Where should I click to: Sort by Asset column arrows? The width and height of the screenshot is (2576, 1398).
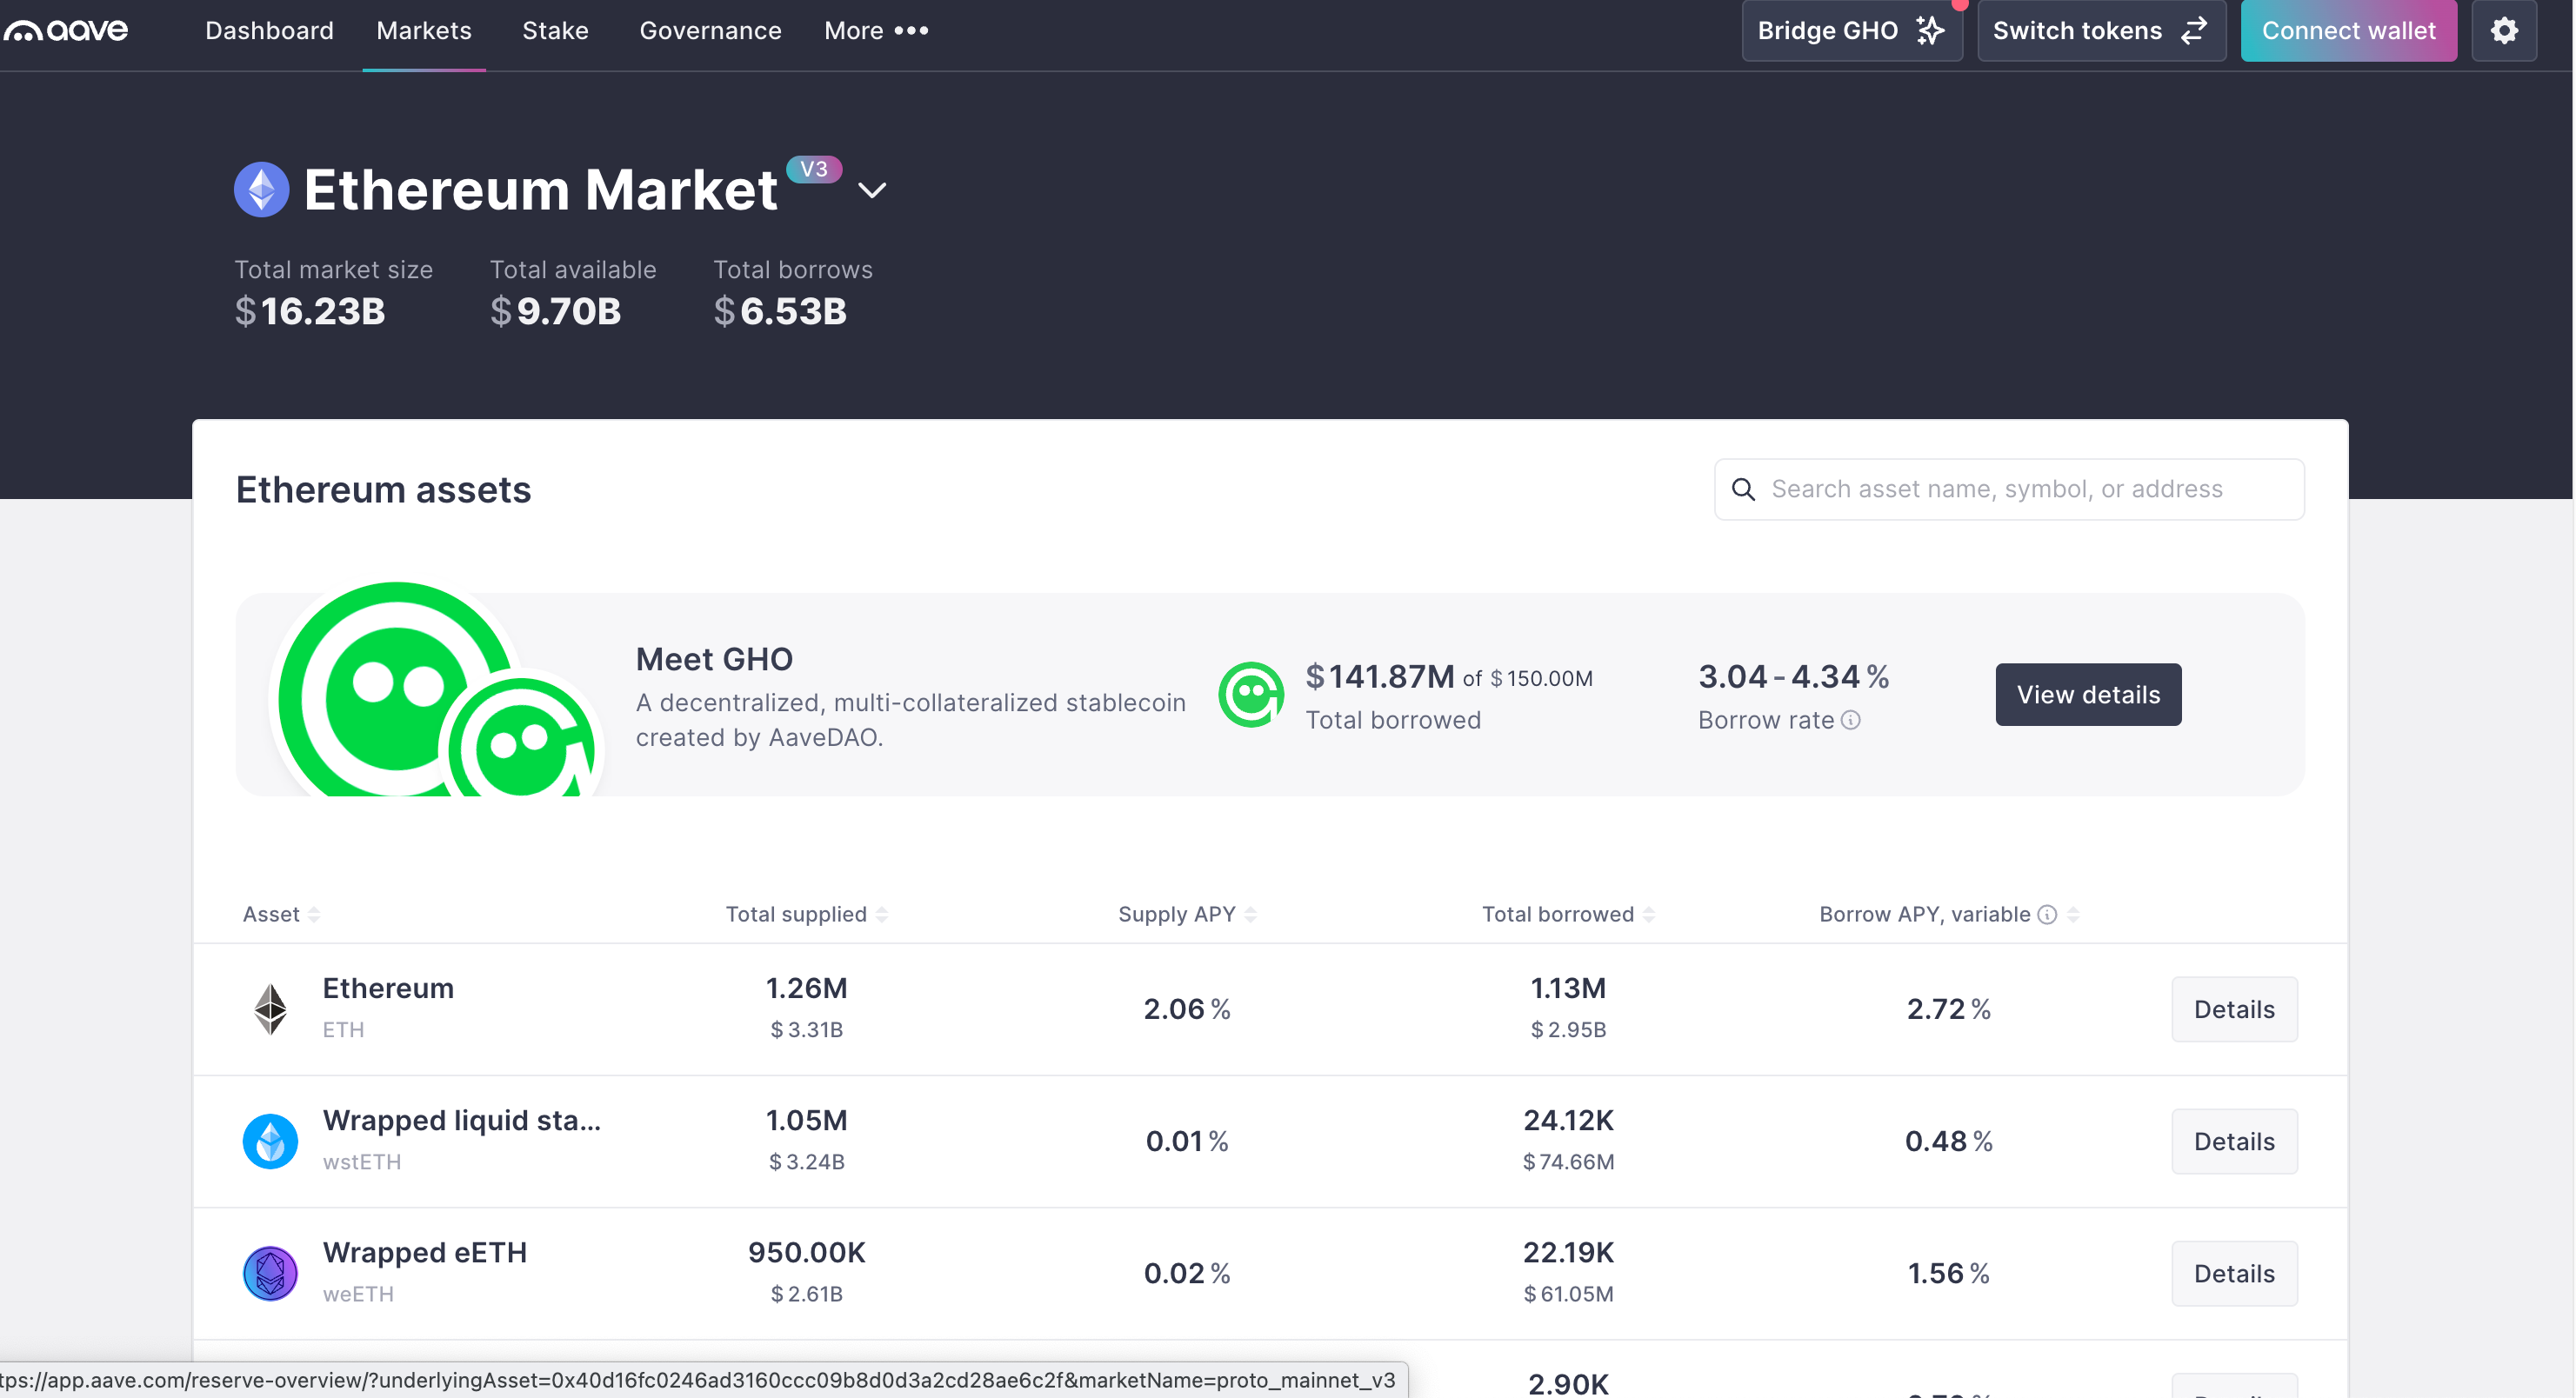tap(314, 914)
